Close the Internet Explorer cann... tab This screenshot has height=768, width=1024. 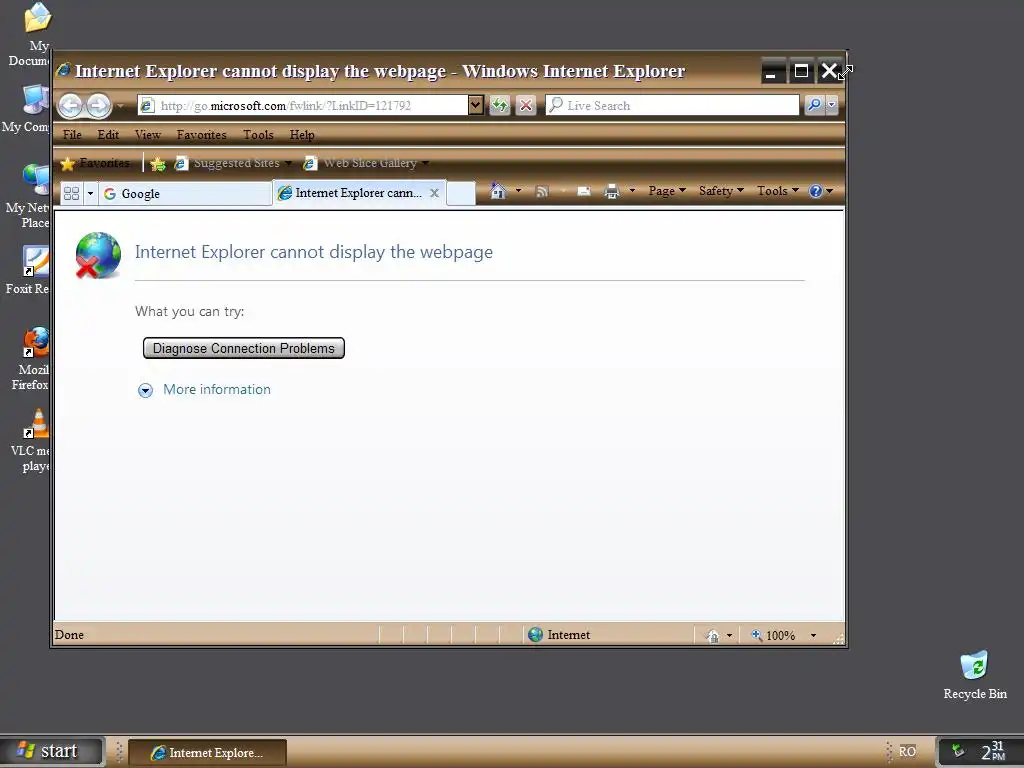coord(434,193)
